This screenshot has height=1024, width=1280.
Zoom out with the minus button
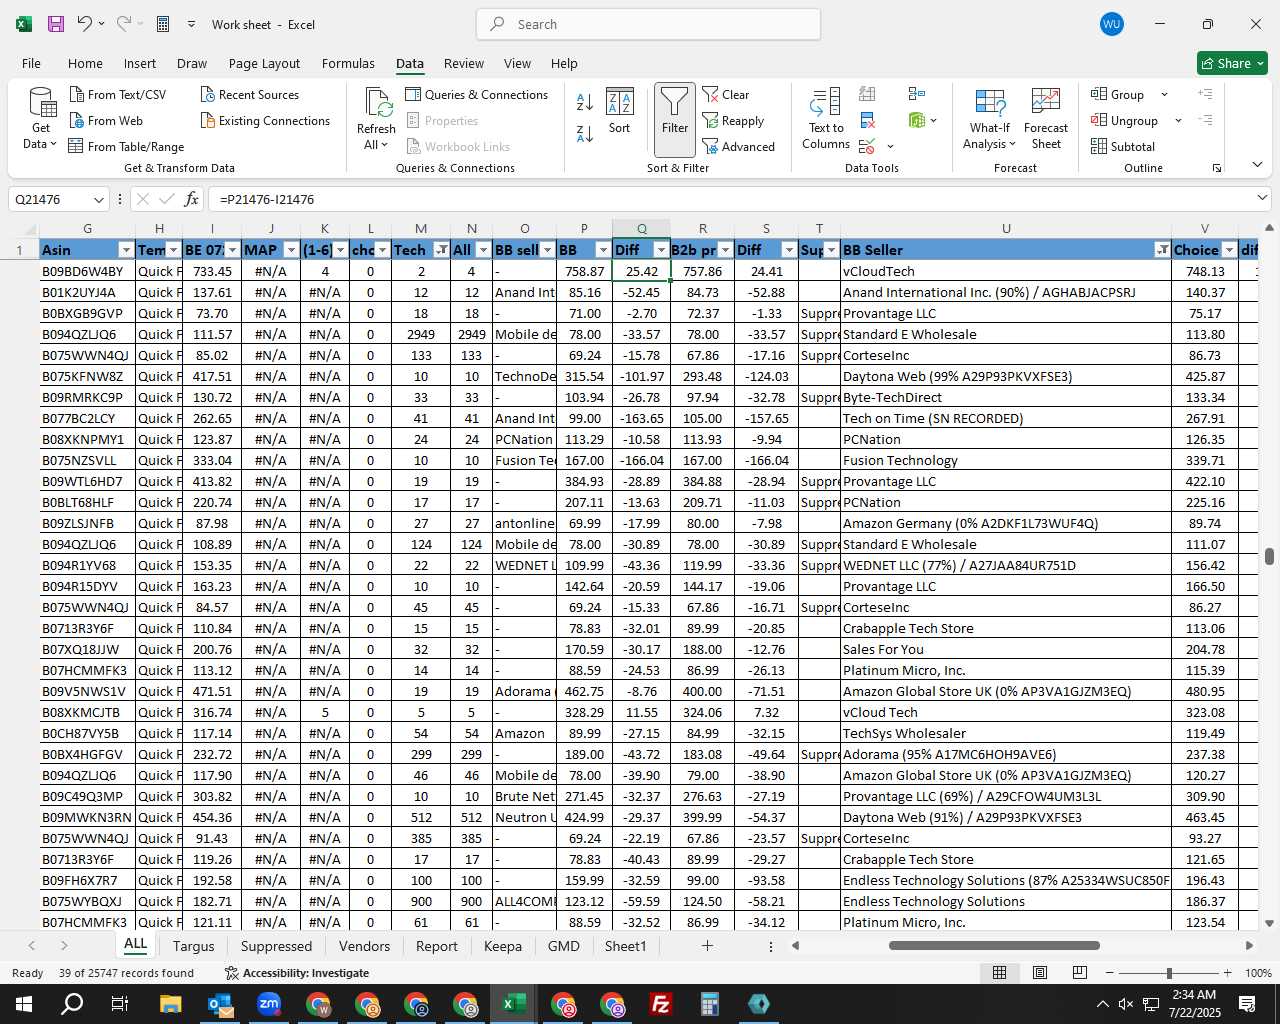(1110, 973)
